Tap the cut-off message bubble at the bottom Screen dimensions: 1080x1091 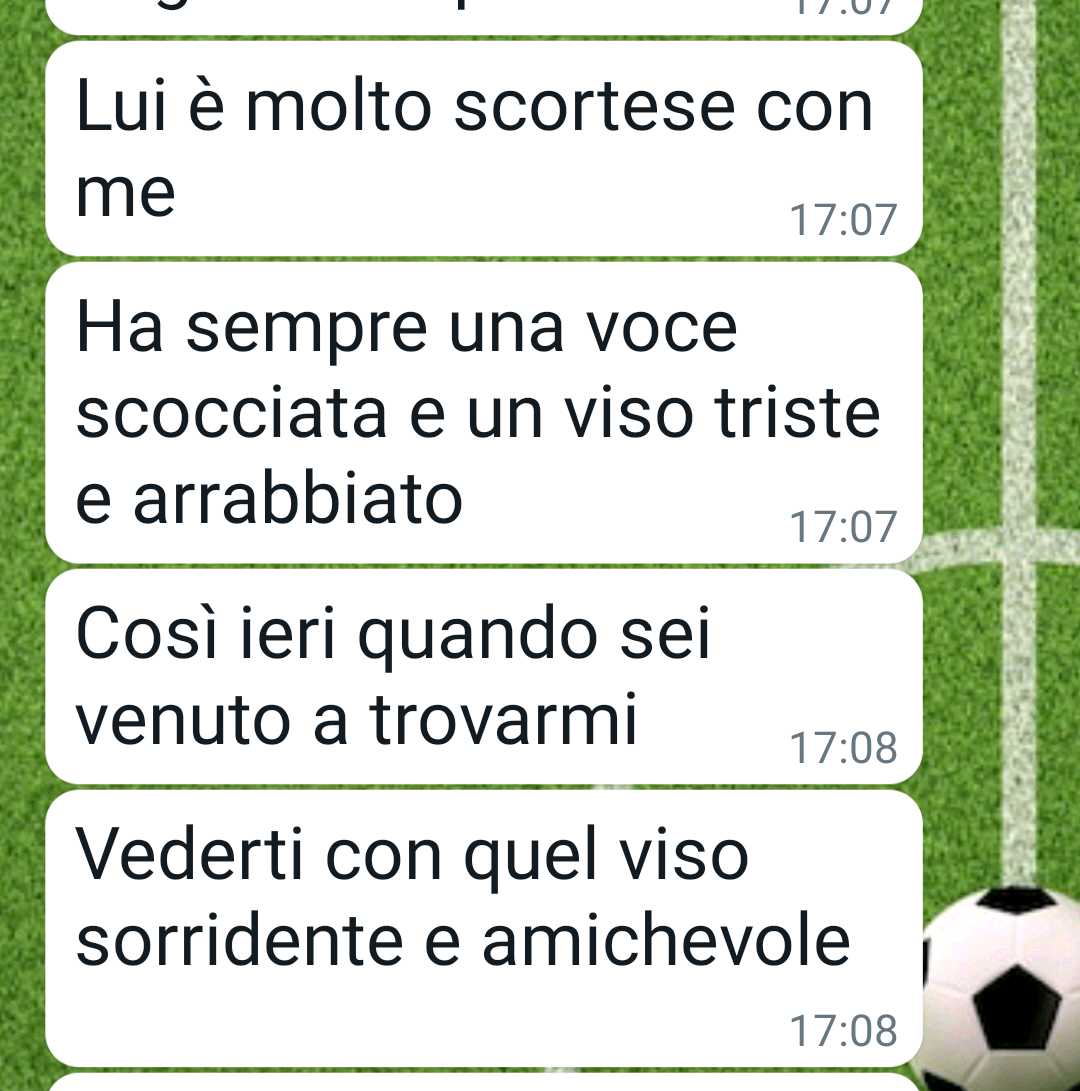(x=484, y=1083)
